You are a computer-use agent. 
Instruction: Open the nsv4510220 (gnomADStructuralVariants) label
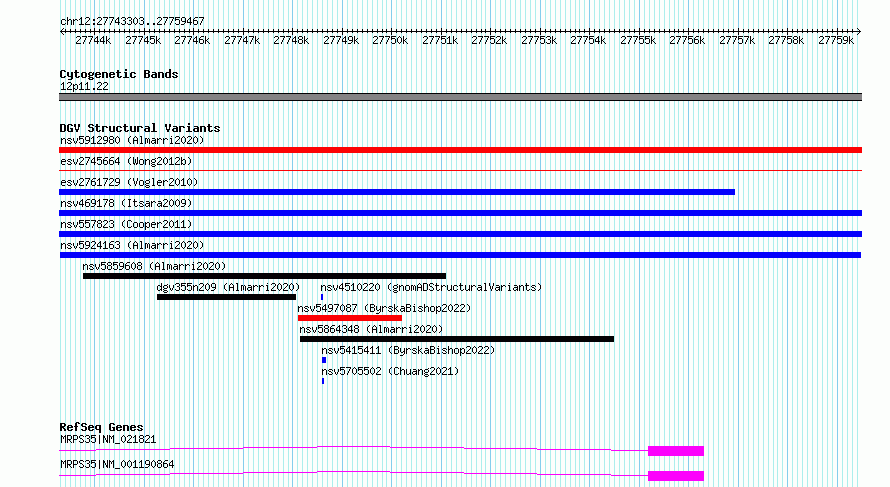pos(431,287)
